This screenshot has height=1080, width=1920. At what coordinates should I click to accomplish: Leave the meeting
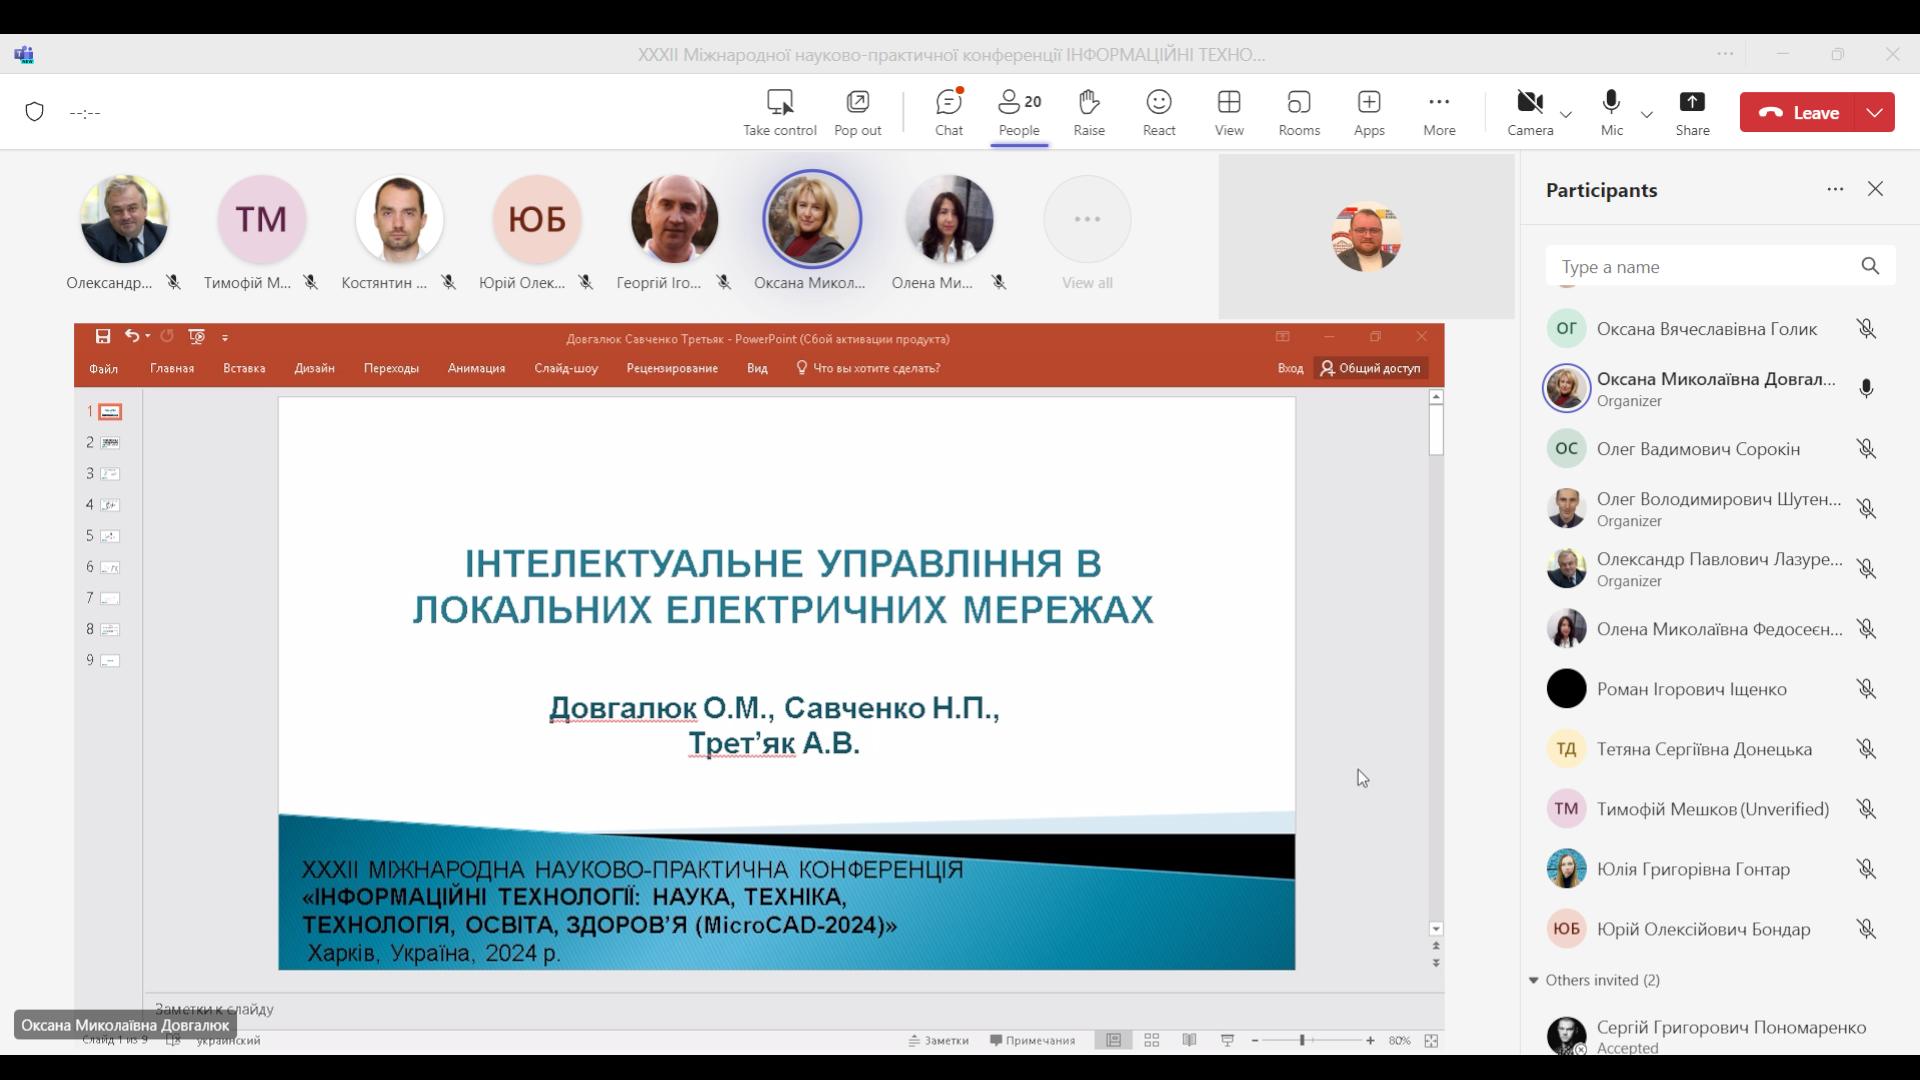coord(1799,112)
